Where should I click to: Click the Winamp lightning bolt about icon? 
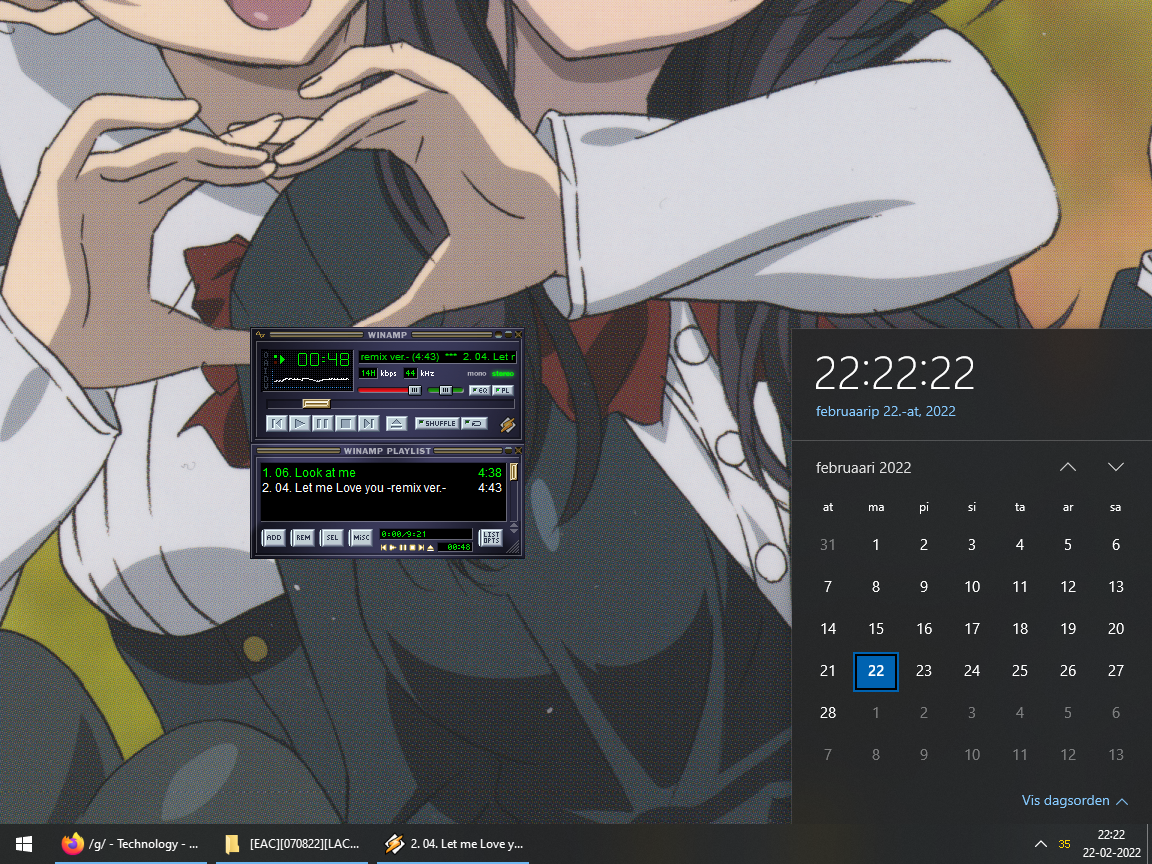pyautogui.click(x=508, y=425)
